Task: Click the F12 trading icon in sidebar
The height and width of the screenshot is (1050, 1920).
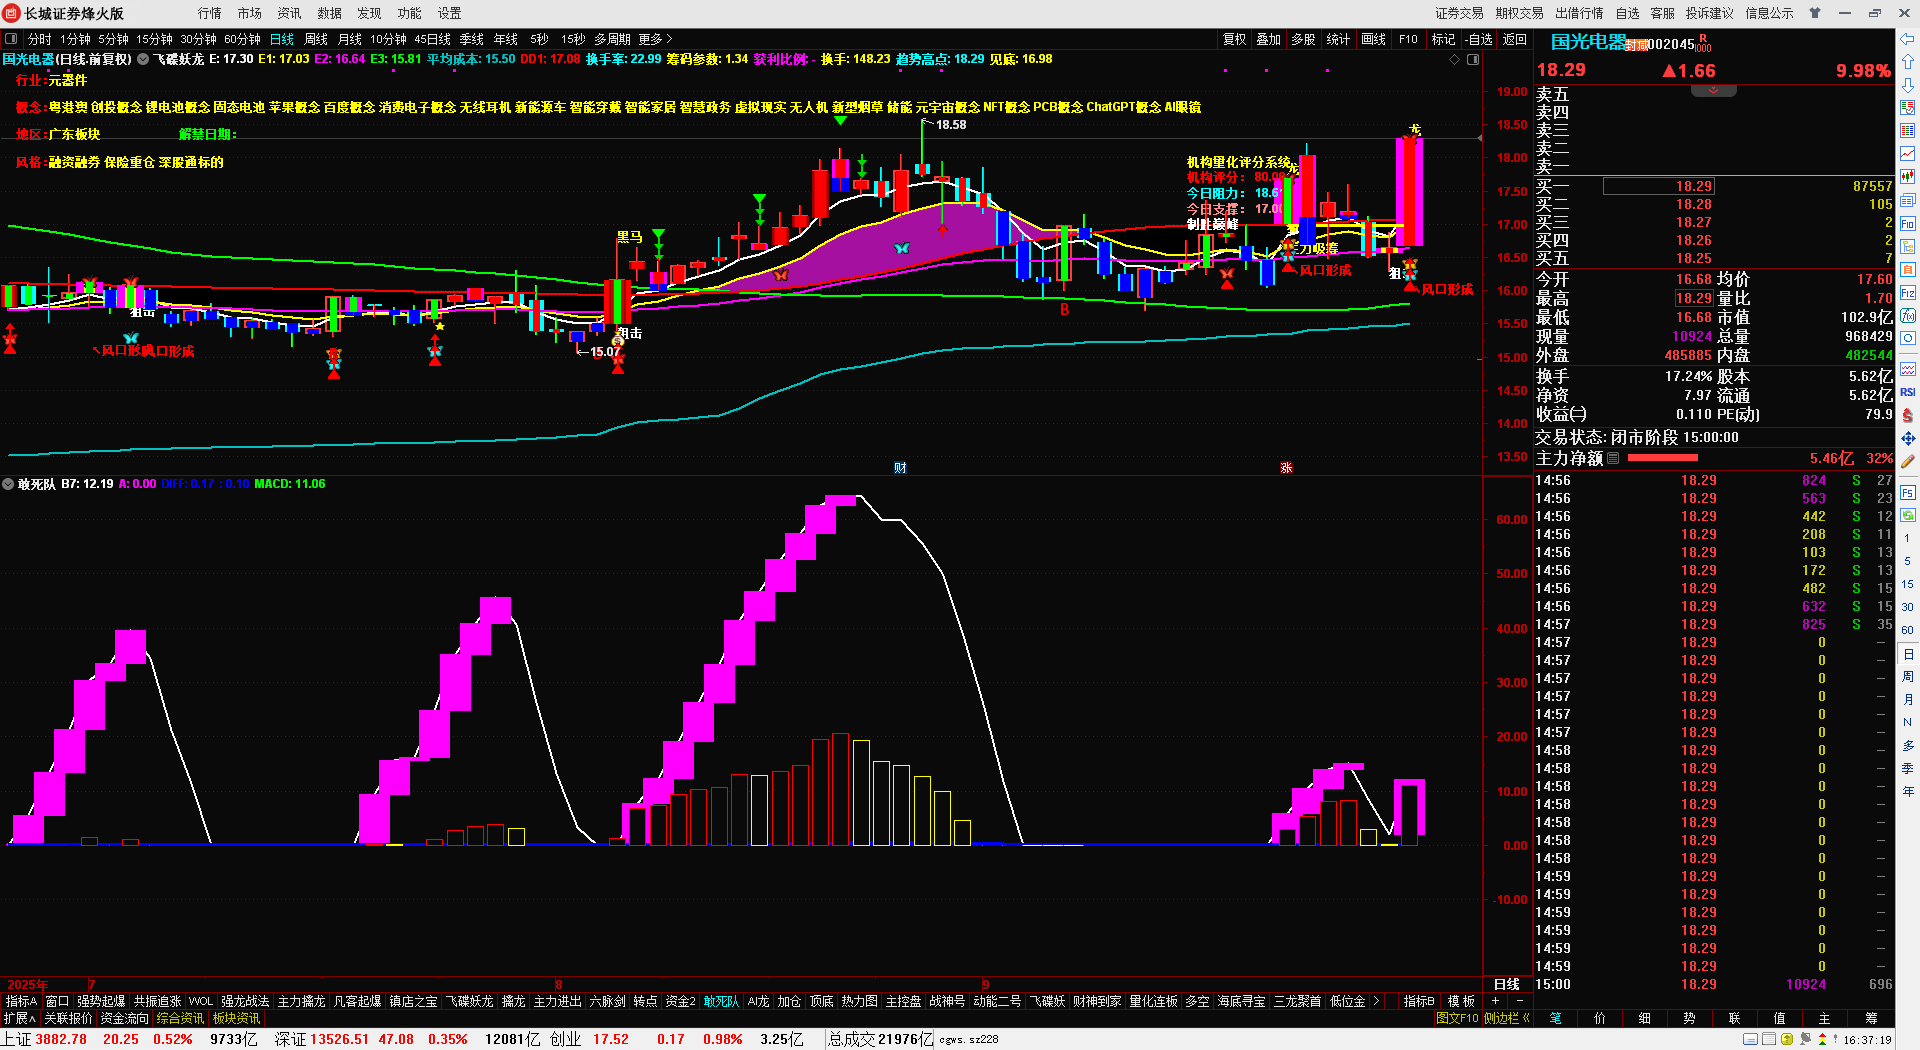Action: click(1908, 293)
